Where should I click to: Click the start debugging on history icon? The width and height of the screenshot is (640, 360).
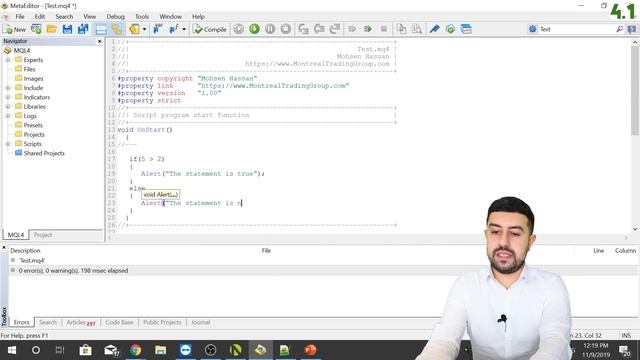tap(239, 29)
